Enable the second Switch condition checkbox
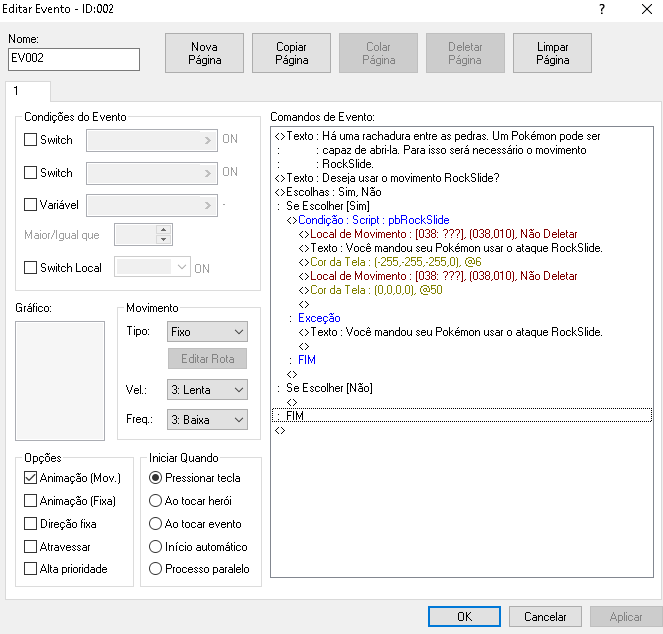Image resolution: width=663 pixels, height=634 pixels. (x=30, y=173)
